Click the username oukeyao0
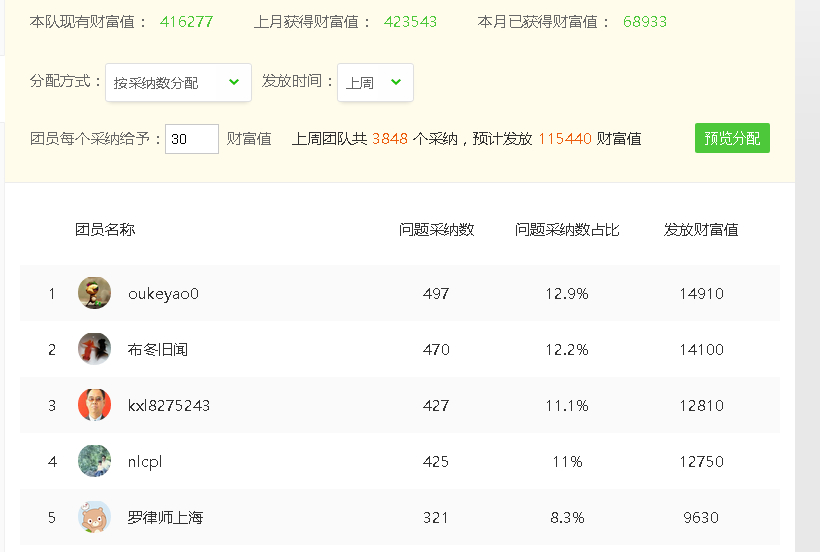The height and width of the screenshot is (552, 820). (x=163, y=294)
